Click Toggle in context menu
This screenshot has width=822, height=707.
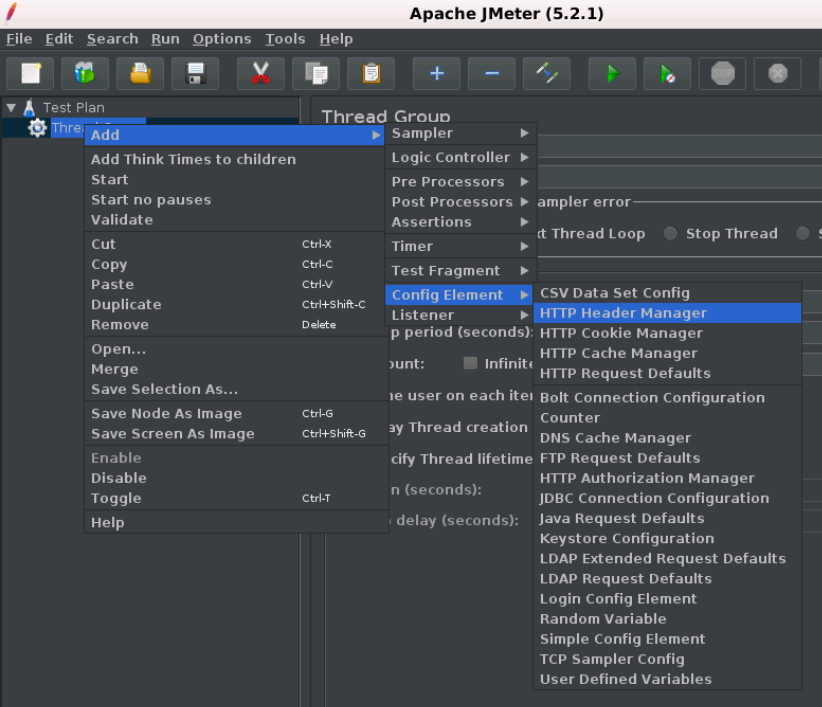click(236, 498)
